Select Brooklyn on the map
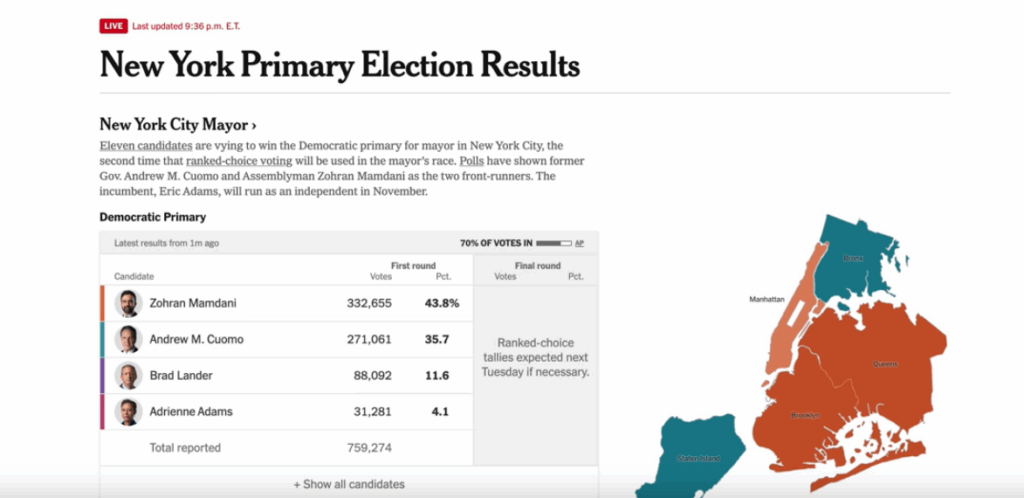 (805, 415)
